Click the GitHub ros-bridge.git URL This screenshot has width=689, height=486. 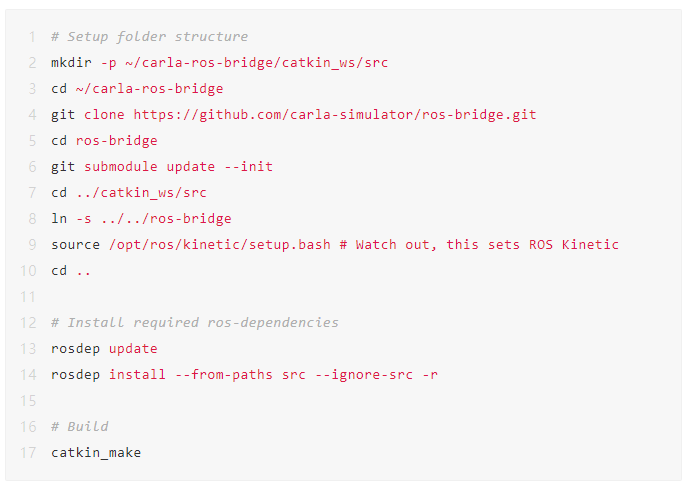tap(335, 114)
